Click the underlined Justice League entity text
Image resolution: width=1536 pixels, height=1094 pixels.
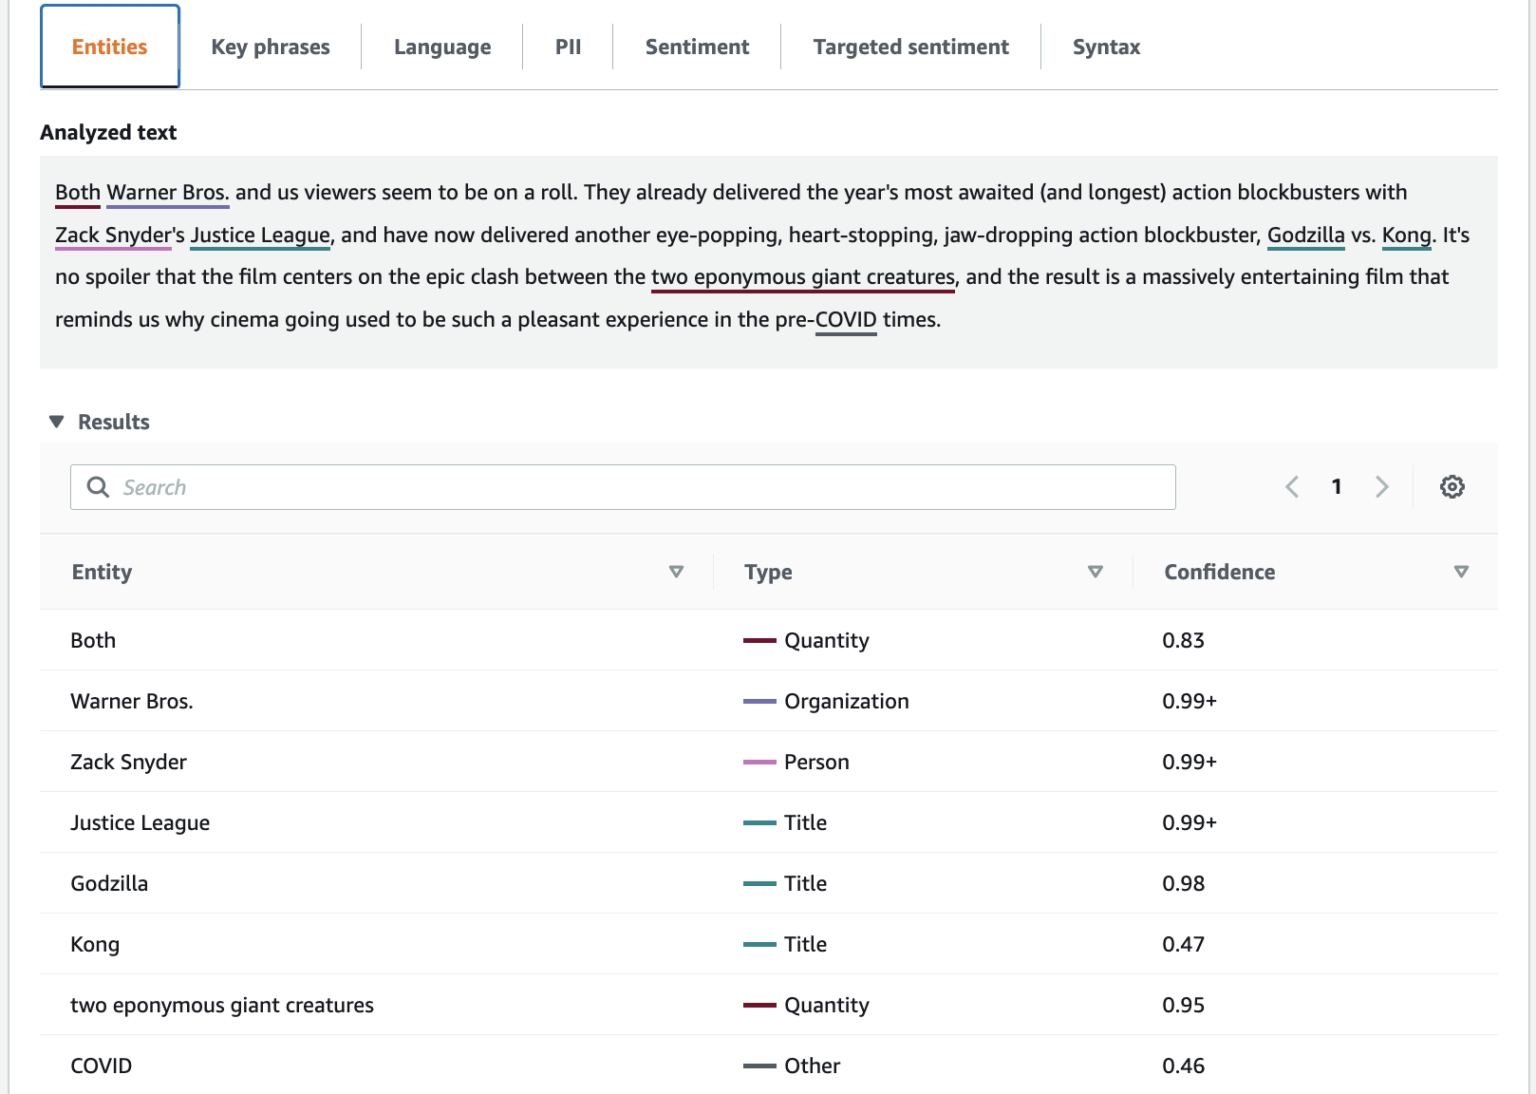tap(259, 235)
